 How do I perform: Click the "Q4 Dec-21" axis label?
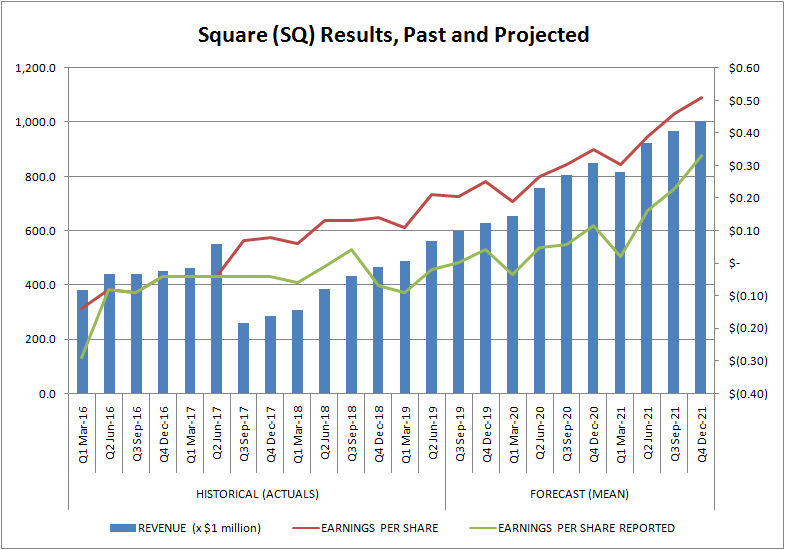tap(701, 434)
